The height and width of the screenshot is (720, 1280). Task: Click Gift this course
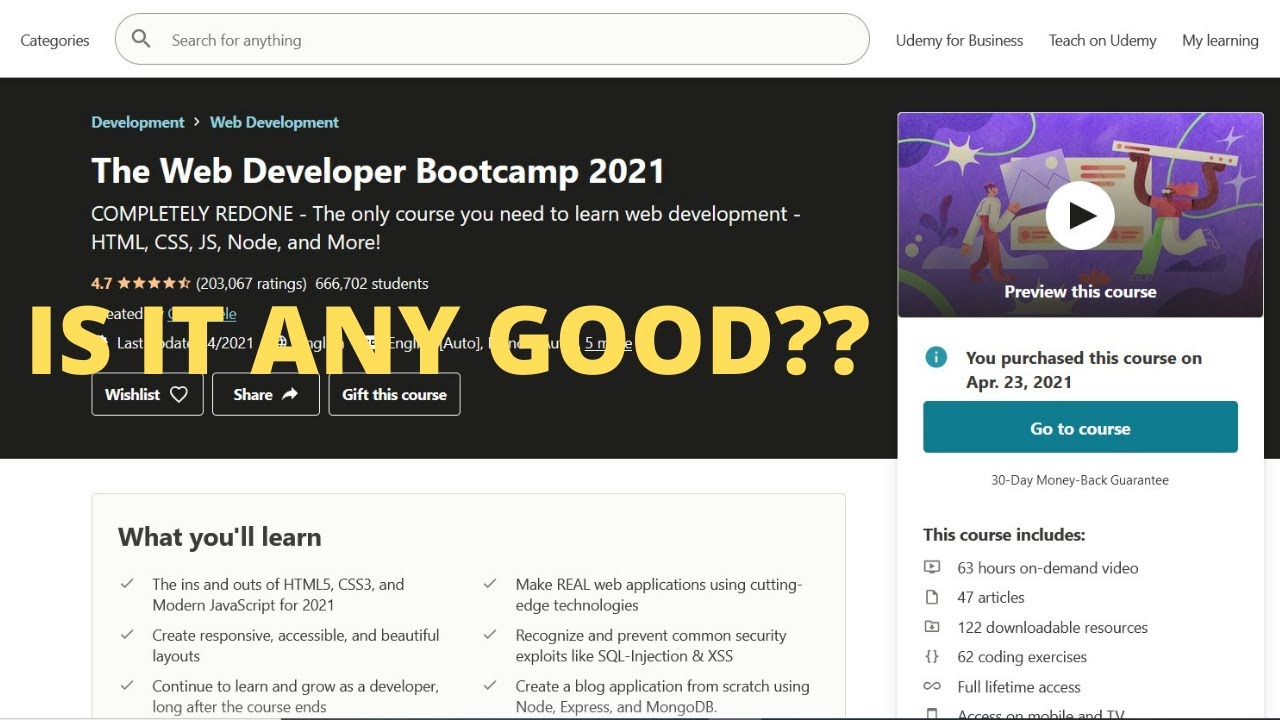click(x=394, y=394)
